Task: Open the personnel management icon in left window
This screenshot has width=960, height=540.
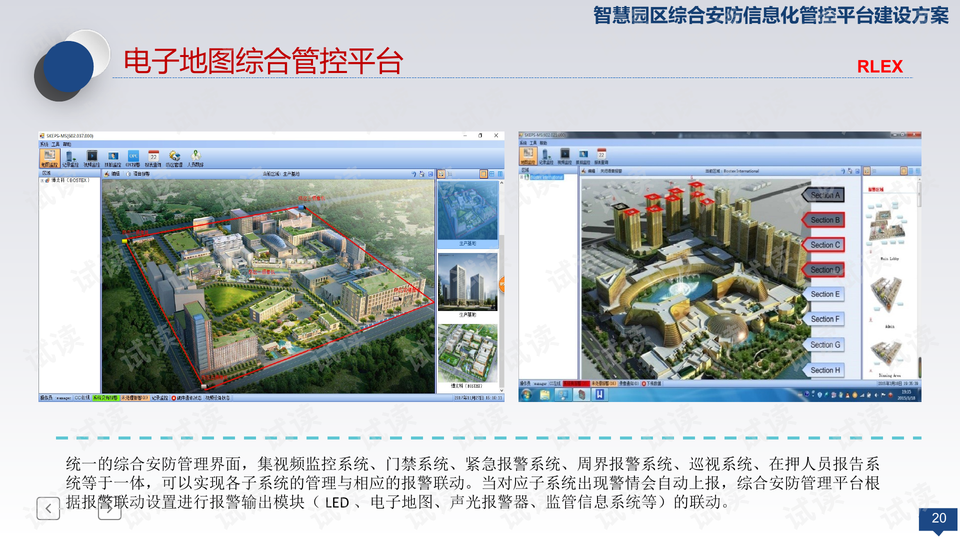Action: tap(196, 157)
